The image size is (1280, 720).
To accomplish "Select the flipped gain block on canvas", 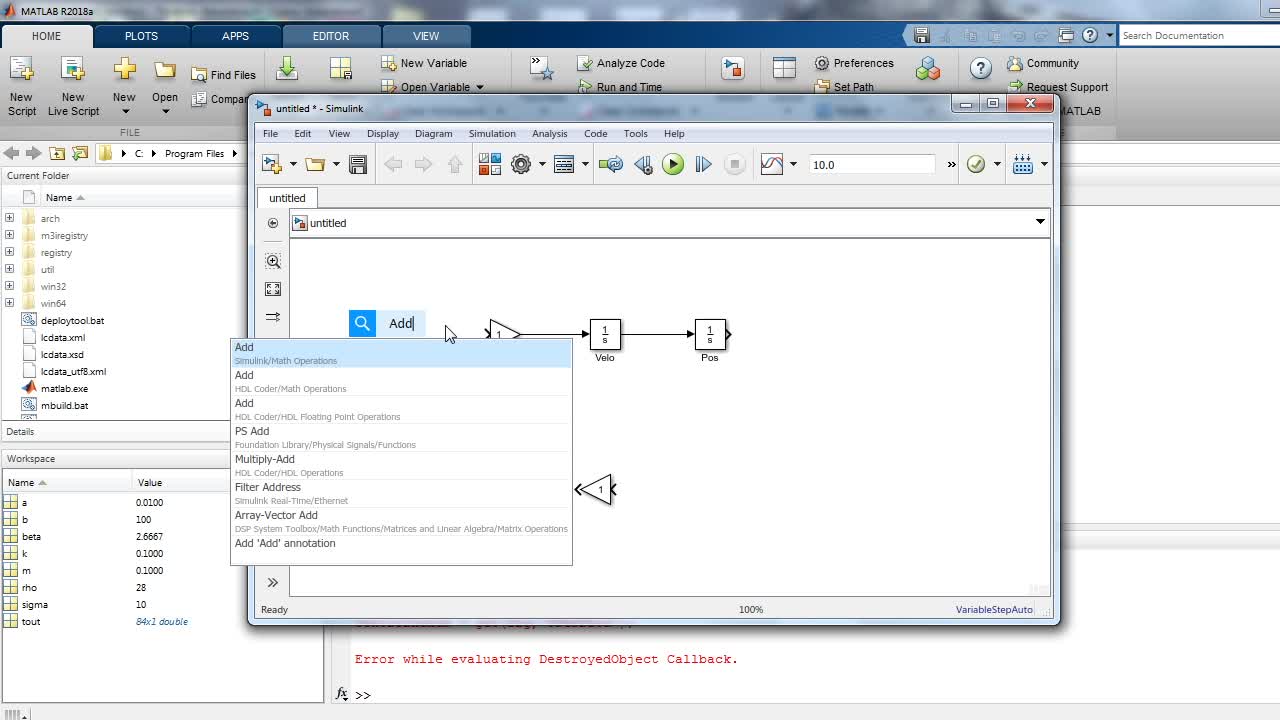I will (x=597, y=489).
